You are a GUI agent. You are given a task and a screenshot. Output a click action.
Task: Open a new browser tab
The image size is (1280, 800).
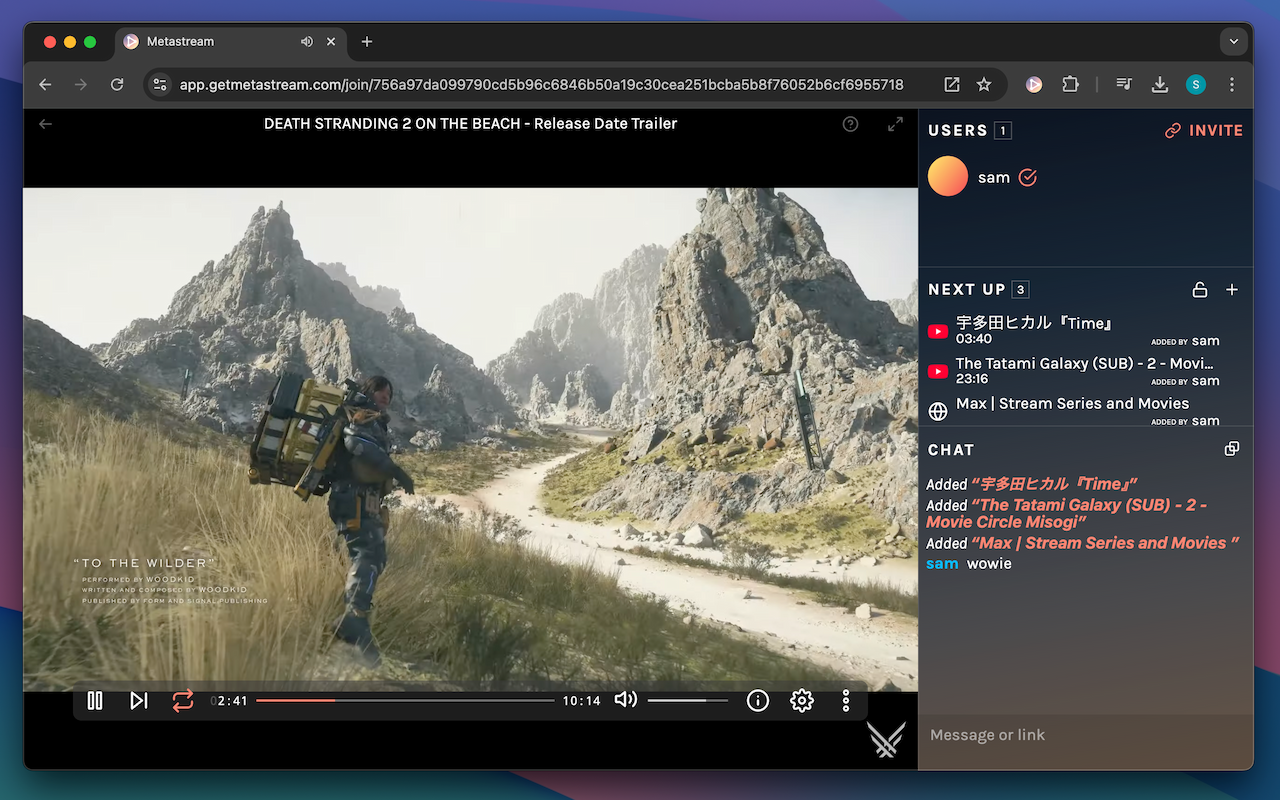point(367,42)
